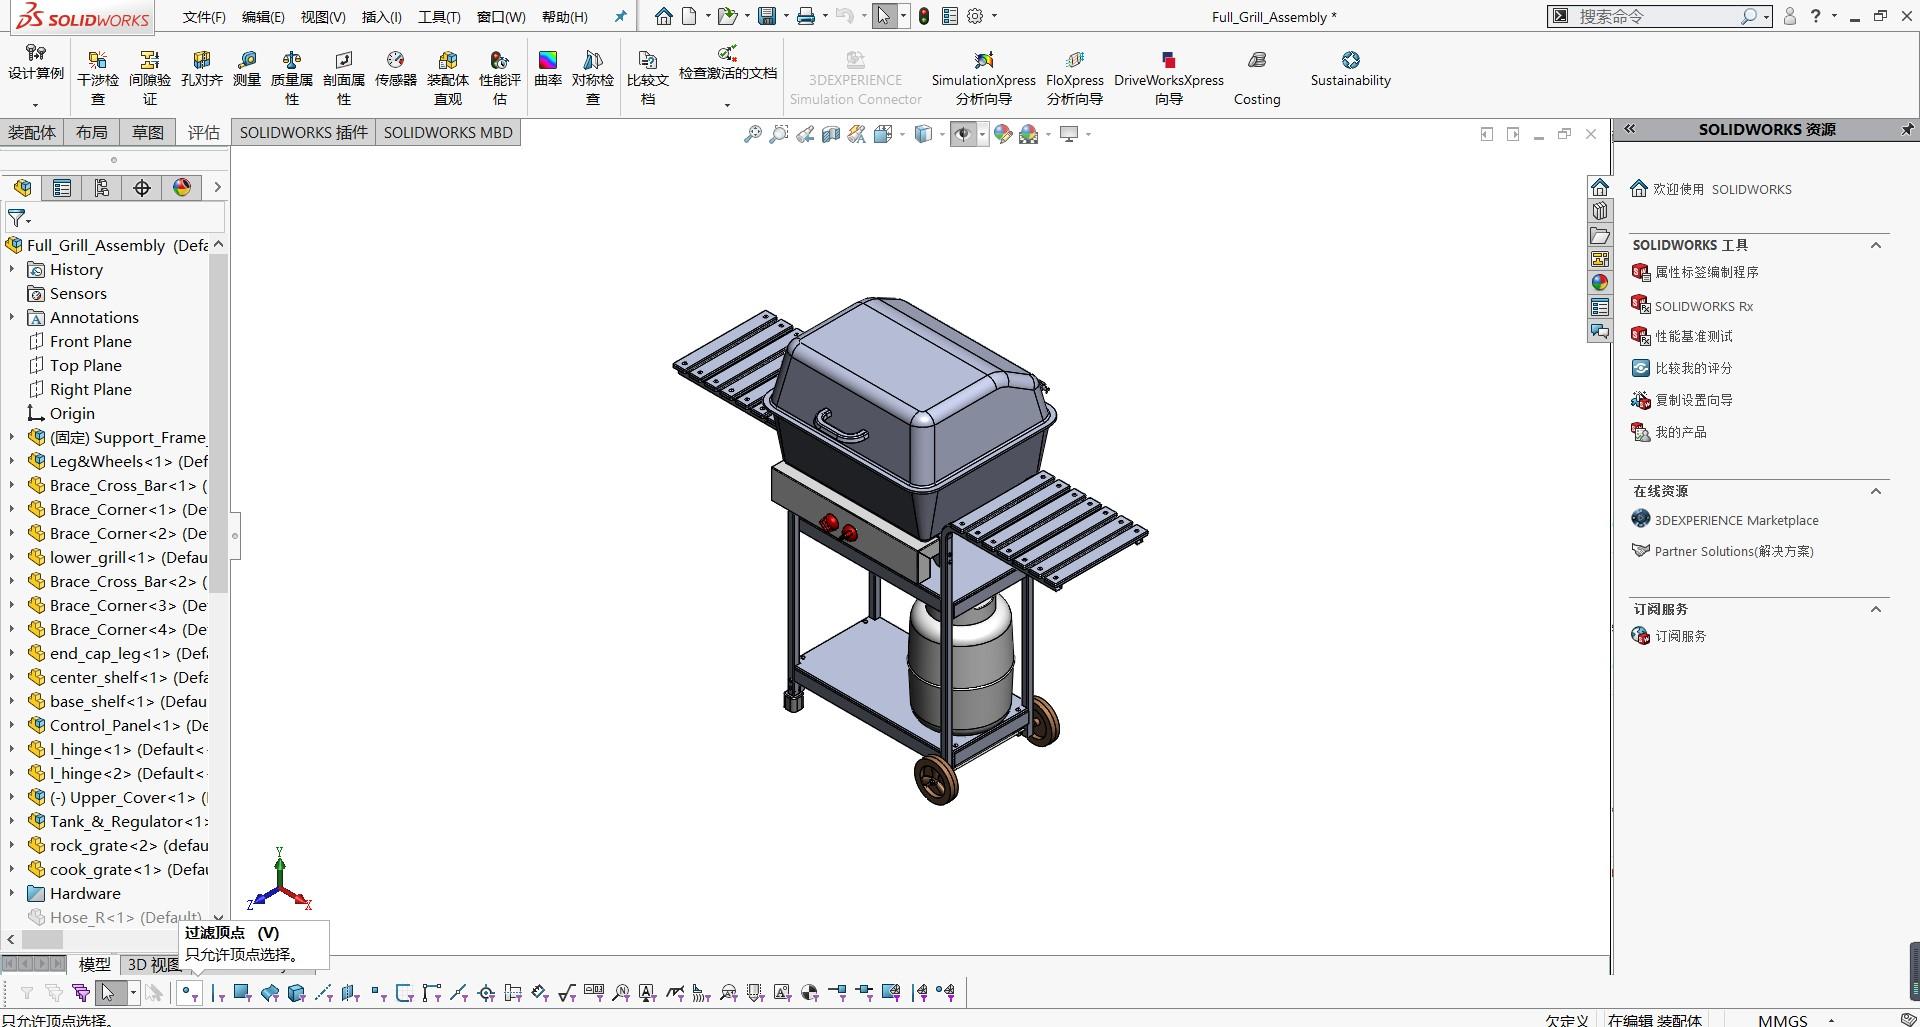Screen dimensions: 1920x1027
Task: Expand the Hardware folder in the tree
Action: (x=12, y=893)
